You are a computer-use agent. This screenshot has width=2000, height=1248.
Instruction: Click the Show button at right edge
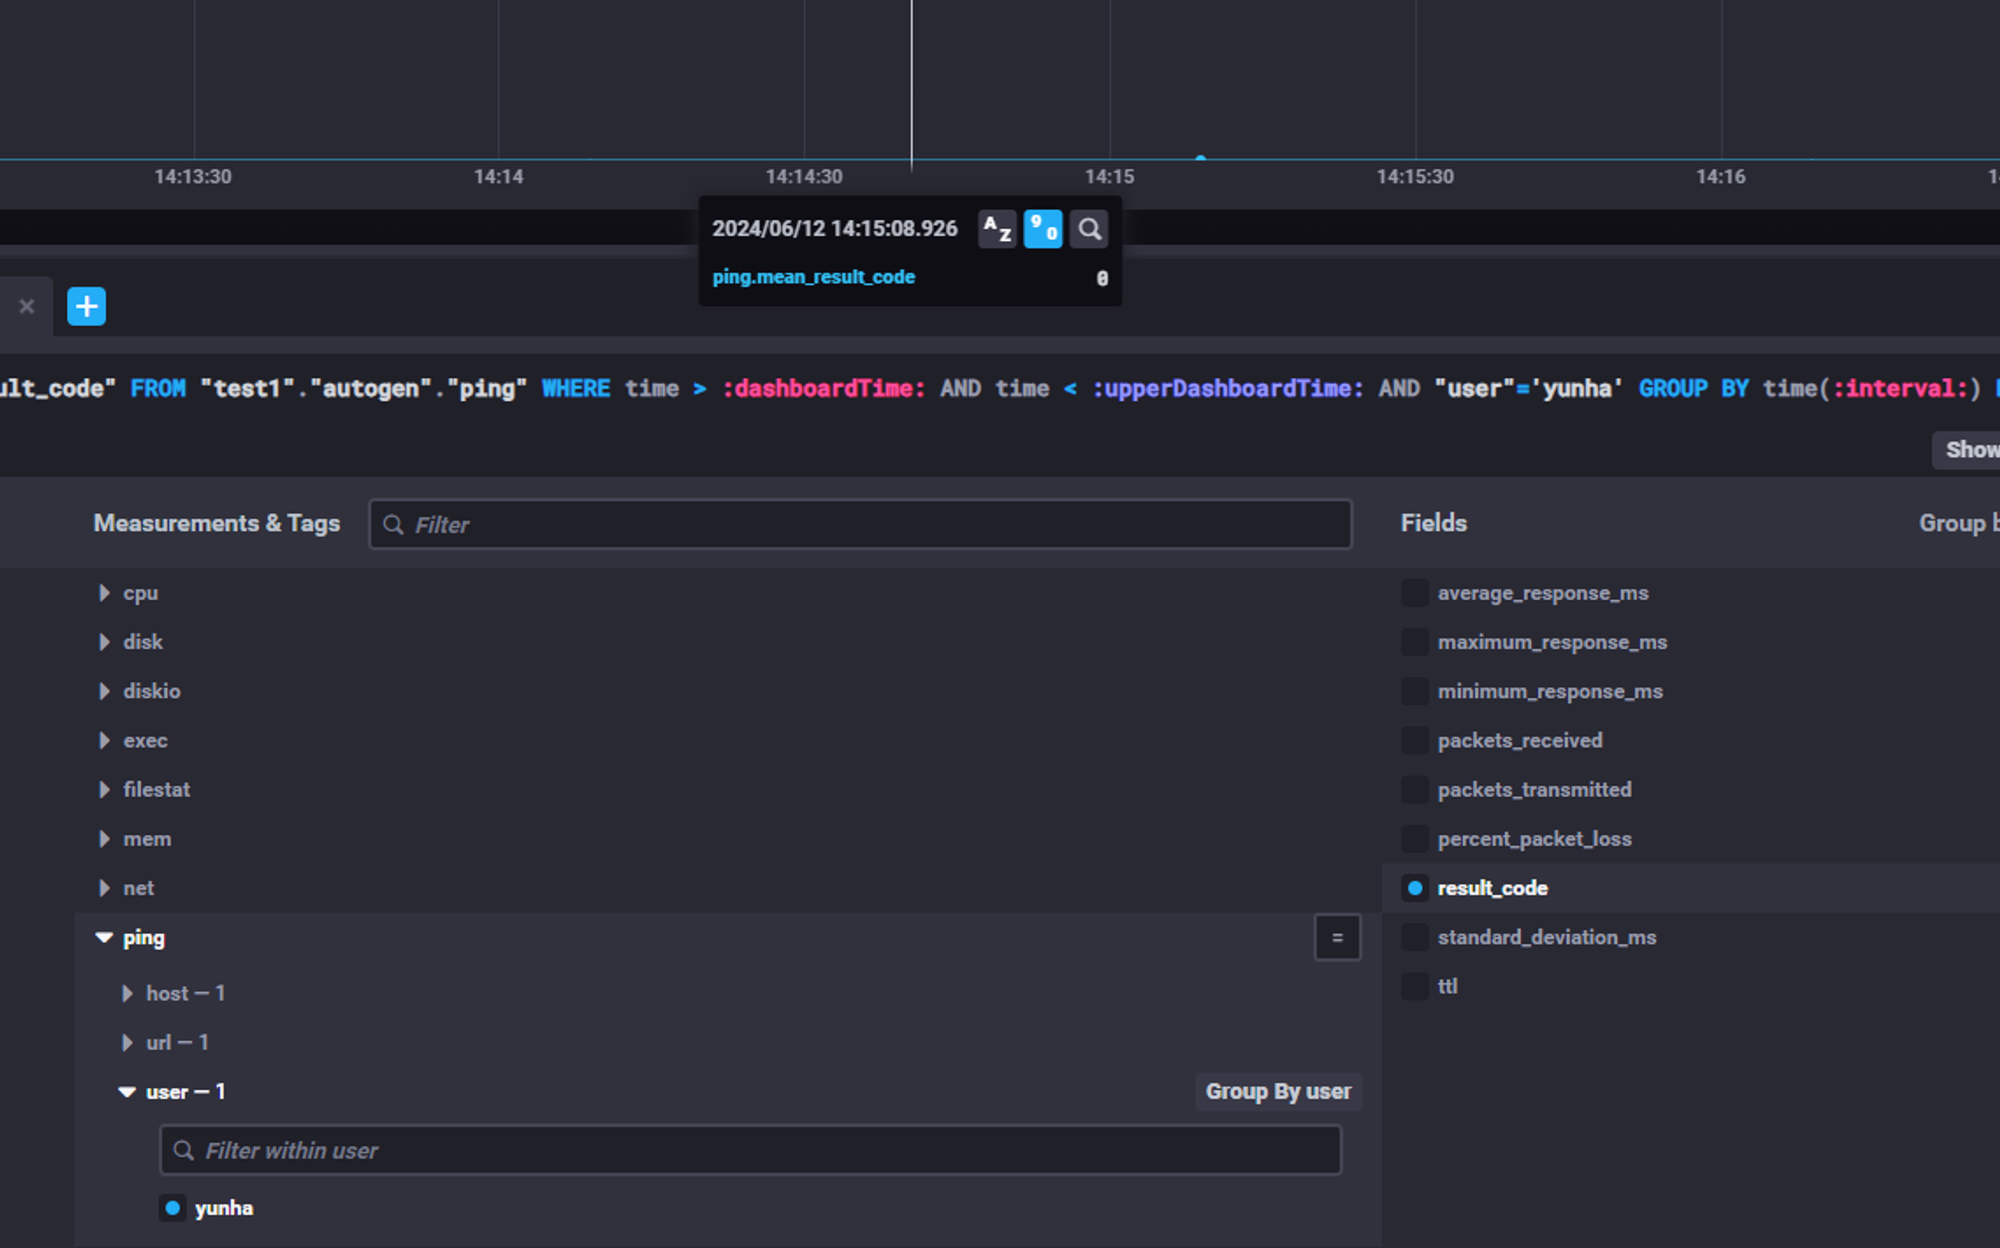pyautogui.click(x=1968, y=450)
